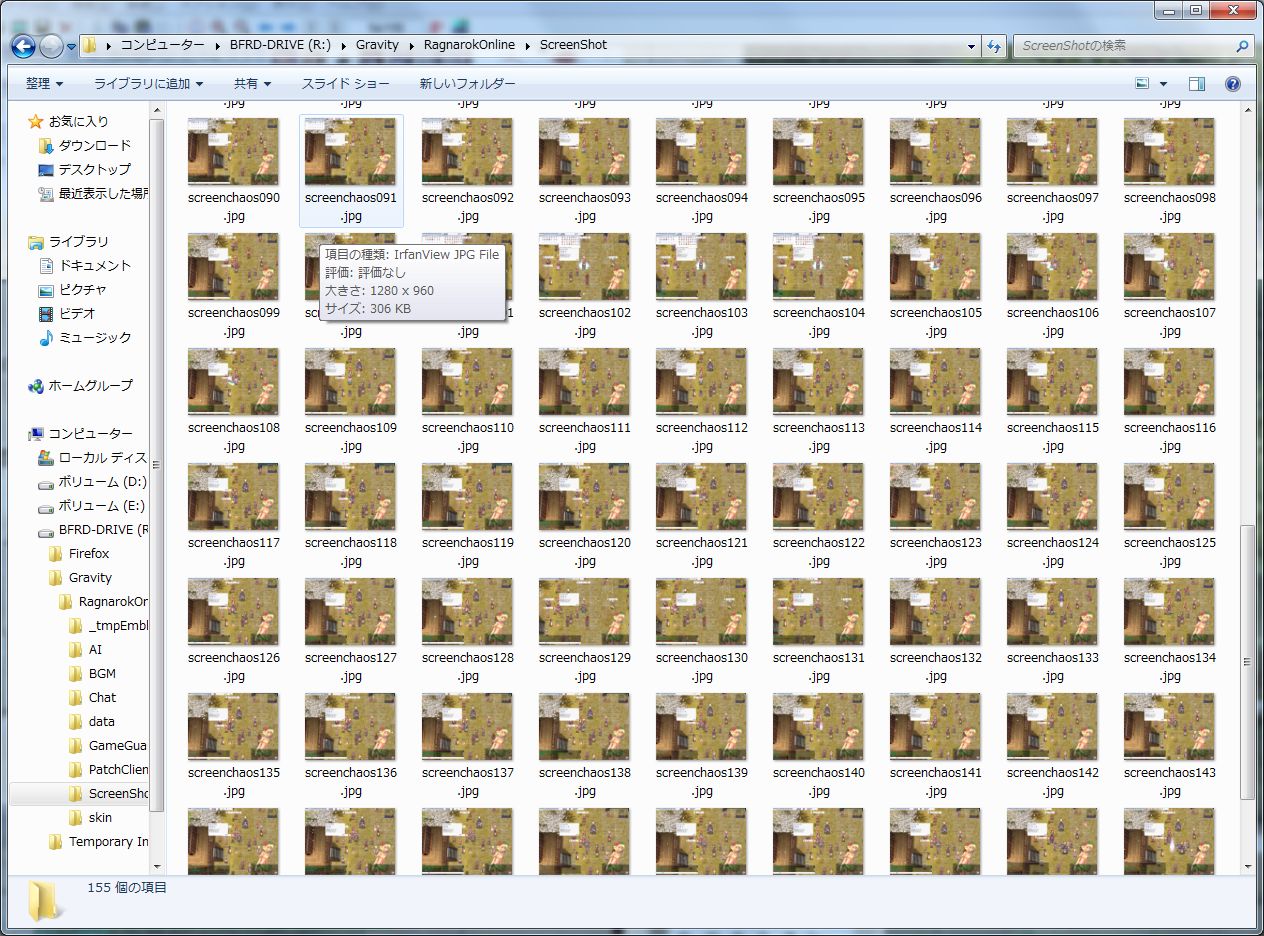The height and width of the screenshot is (936, 1264).
Task: Select thumbnail screenchaos112.jpg
Action: click(x=701, y=382)
